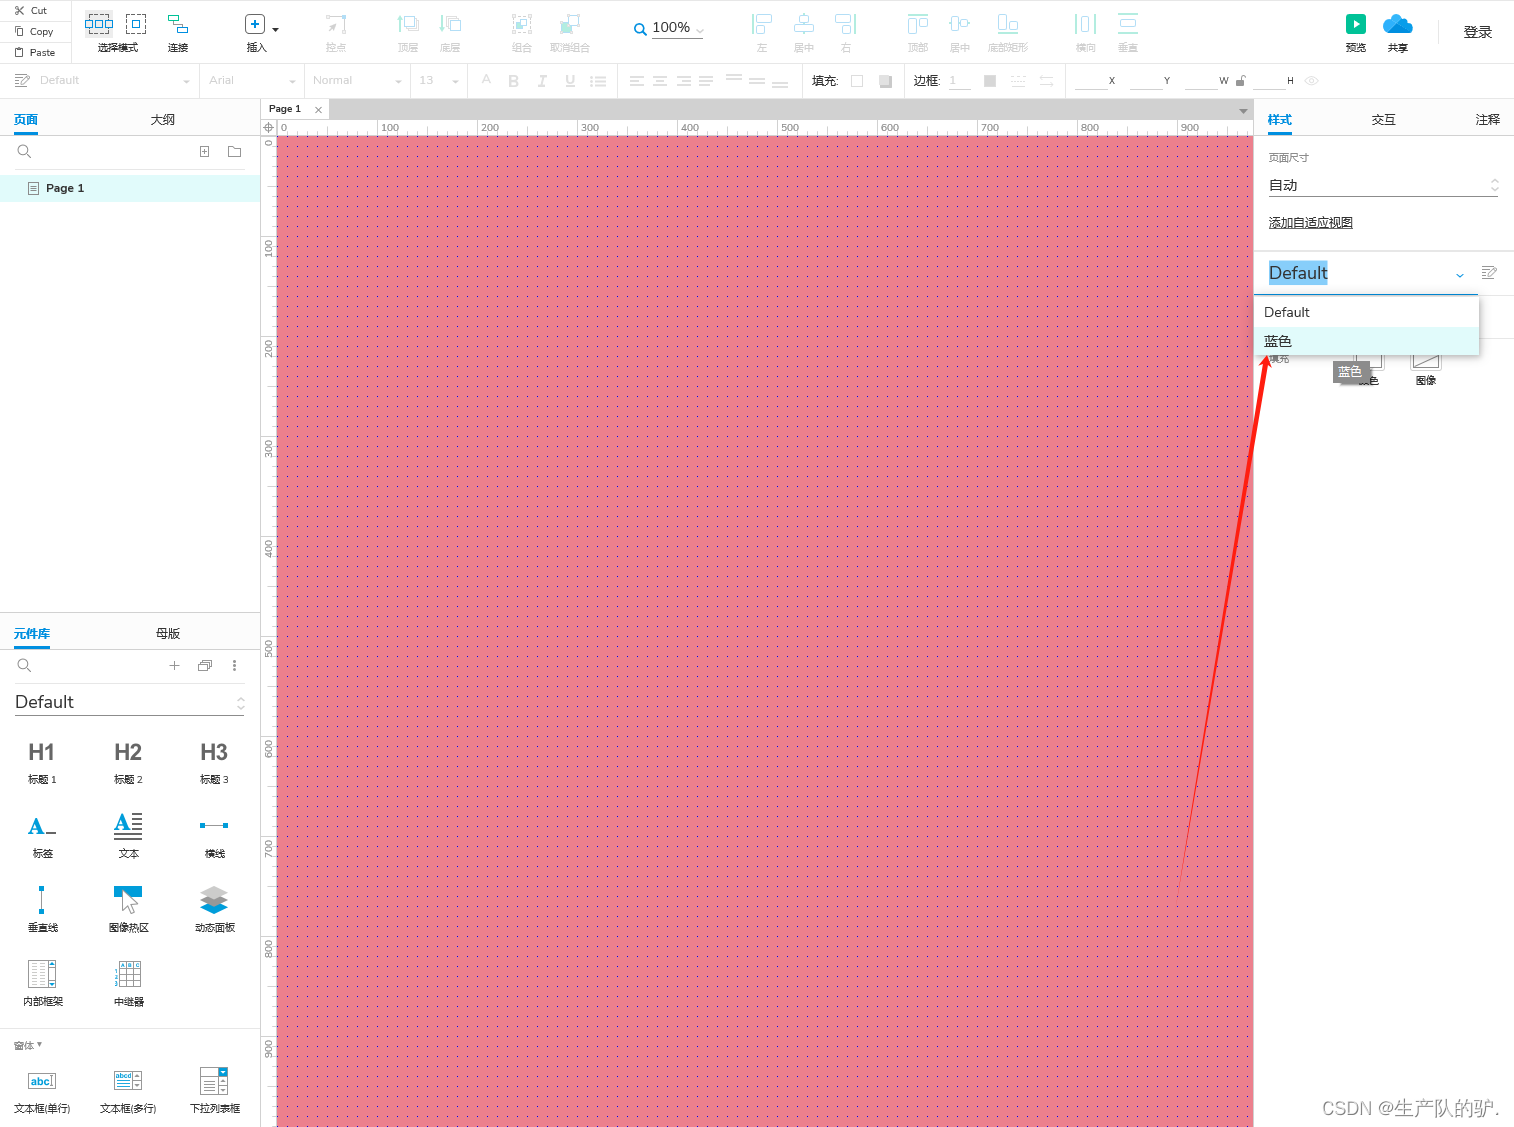Click the 控点 points tool

pos(336,33)
